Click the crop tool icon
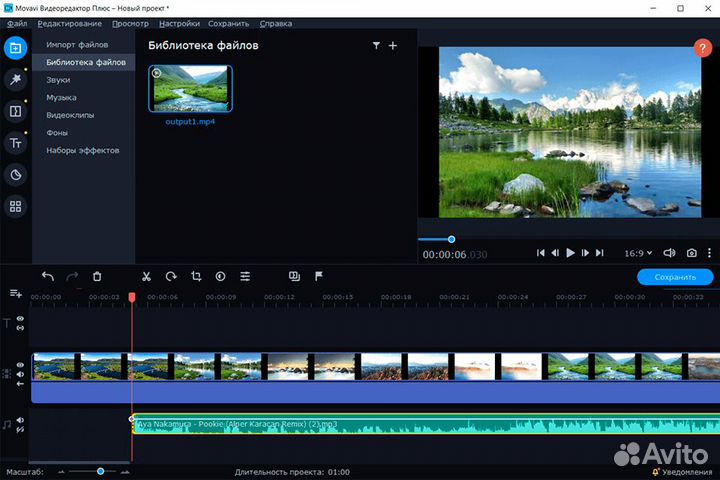Viewport: 720px width, 480px height. 196,277
